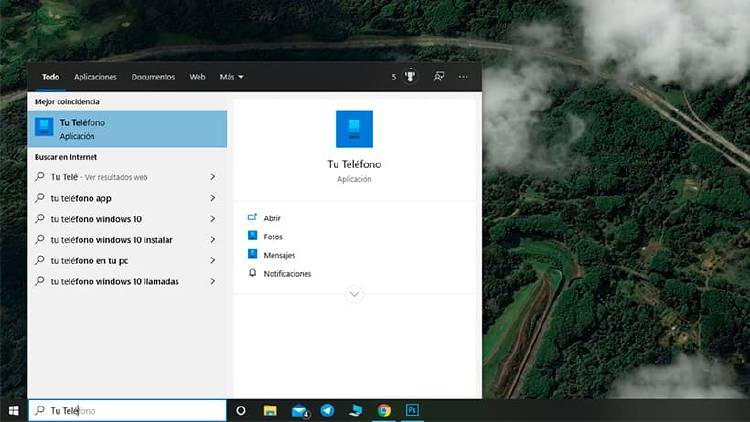
Task: Open Photoshop from the taskbar
Action: (x=412, y=410)
